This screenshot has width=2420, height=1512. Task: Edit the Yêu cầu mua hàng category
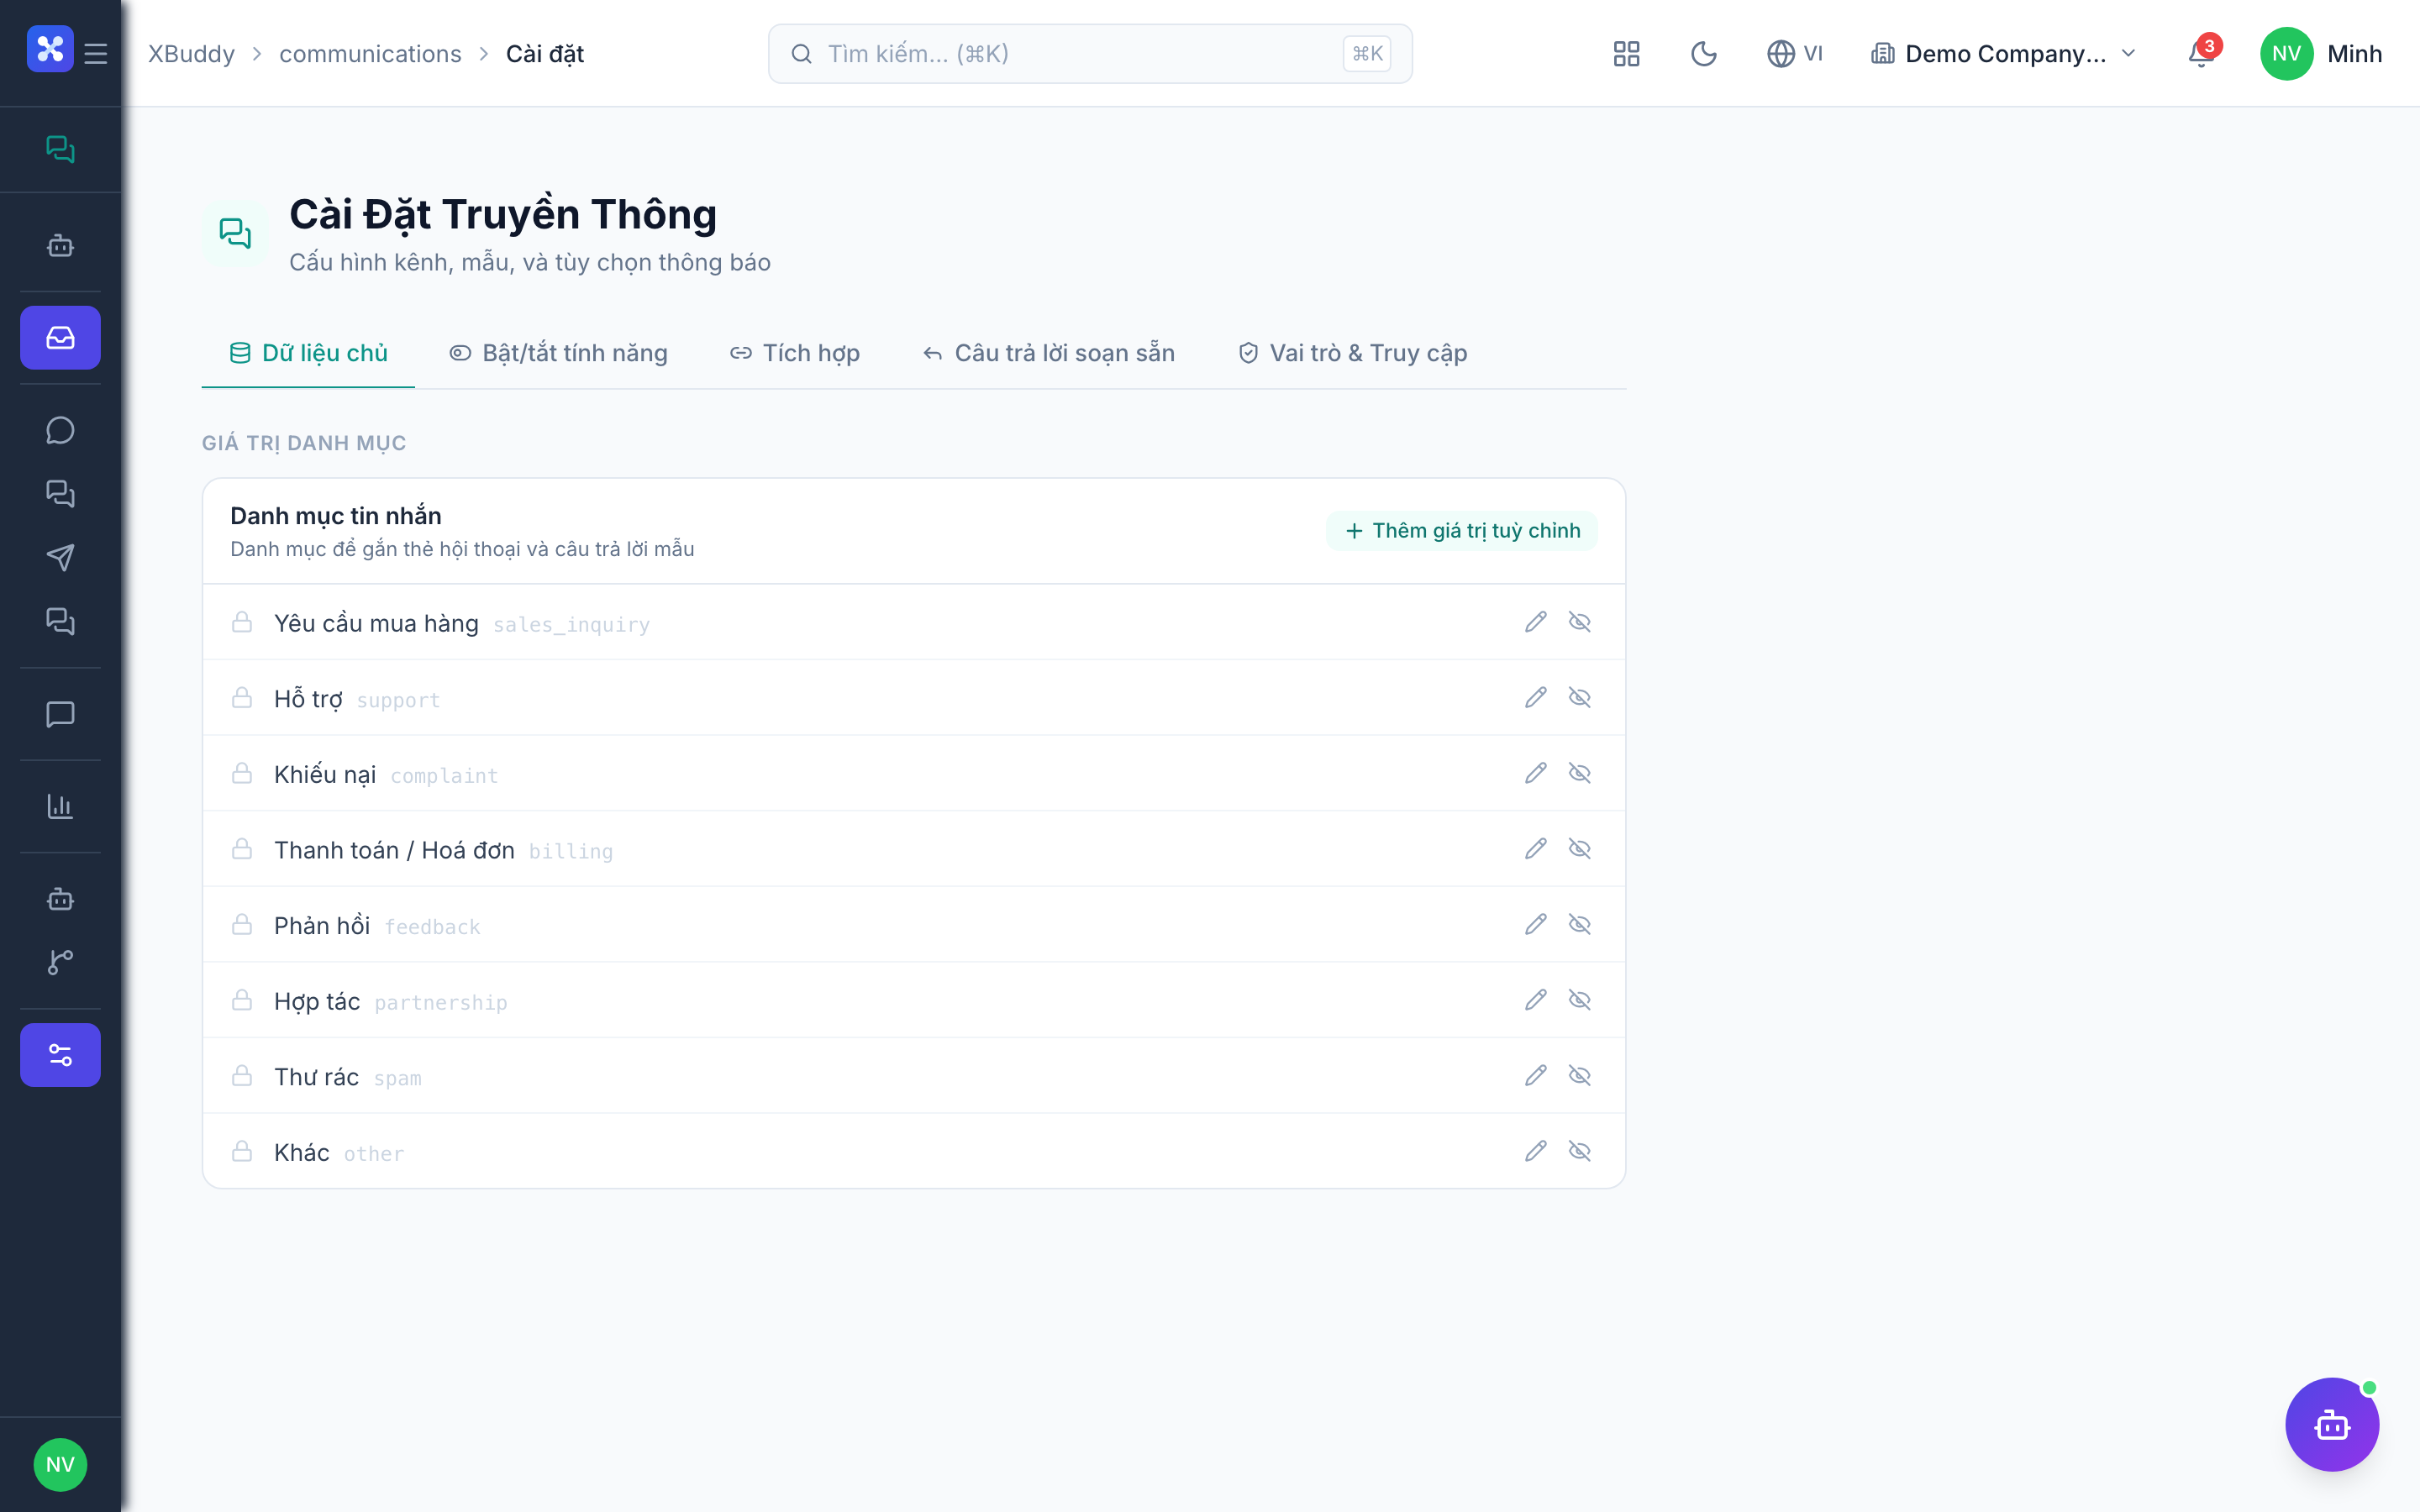coord(1535,622)
